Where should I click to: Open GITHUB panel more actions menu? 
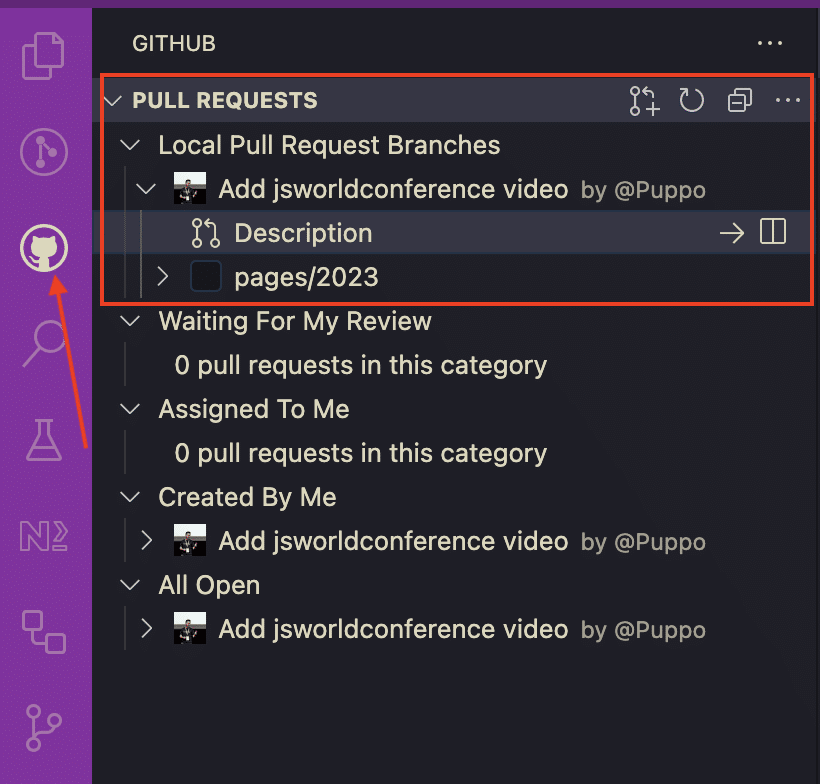tap(770, 43)
